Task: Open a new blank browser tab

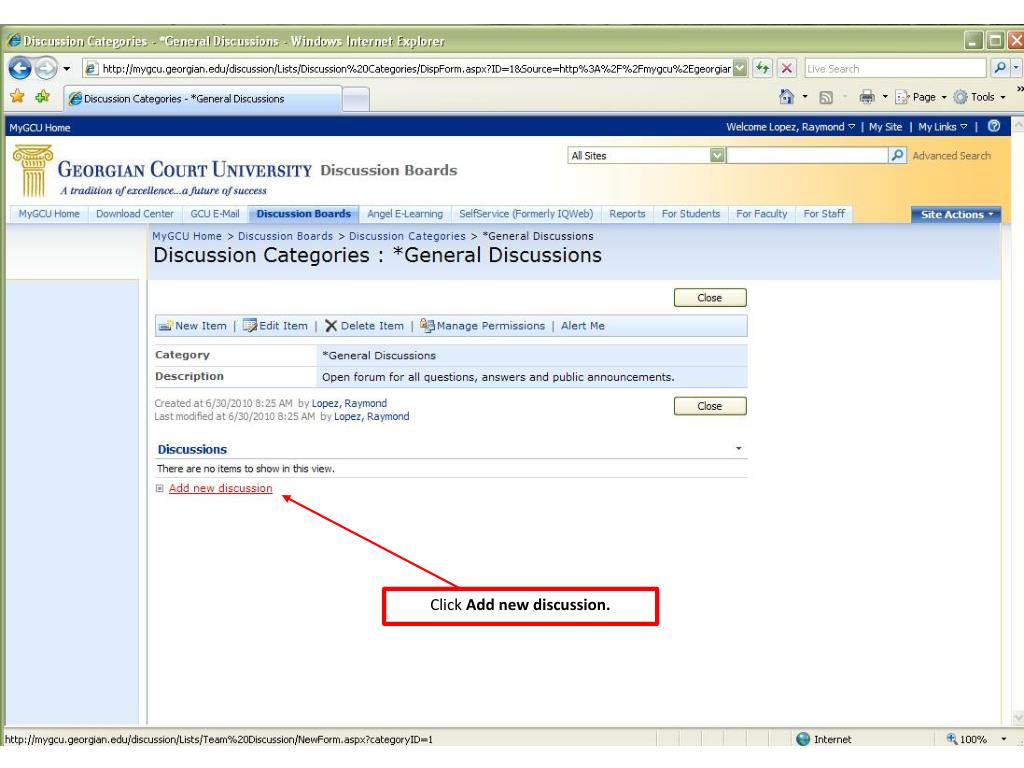Action: (x=356, y=99)
